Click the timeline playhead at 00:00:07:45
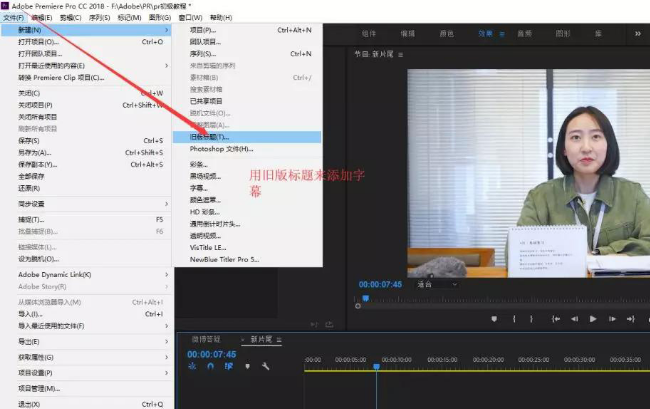Image resolution: width=650 pixels, height=409 pixels. point(376,366)
